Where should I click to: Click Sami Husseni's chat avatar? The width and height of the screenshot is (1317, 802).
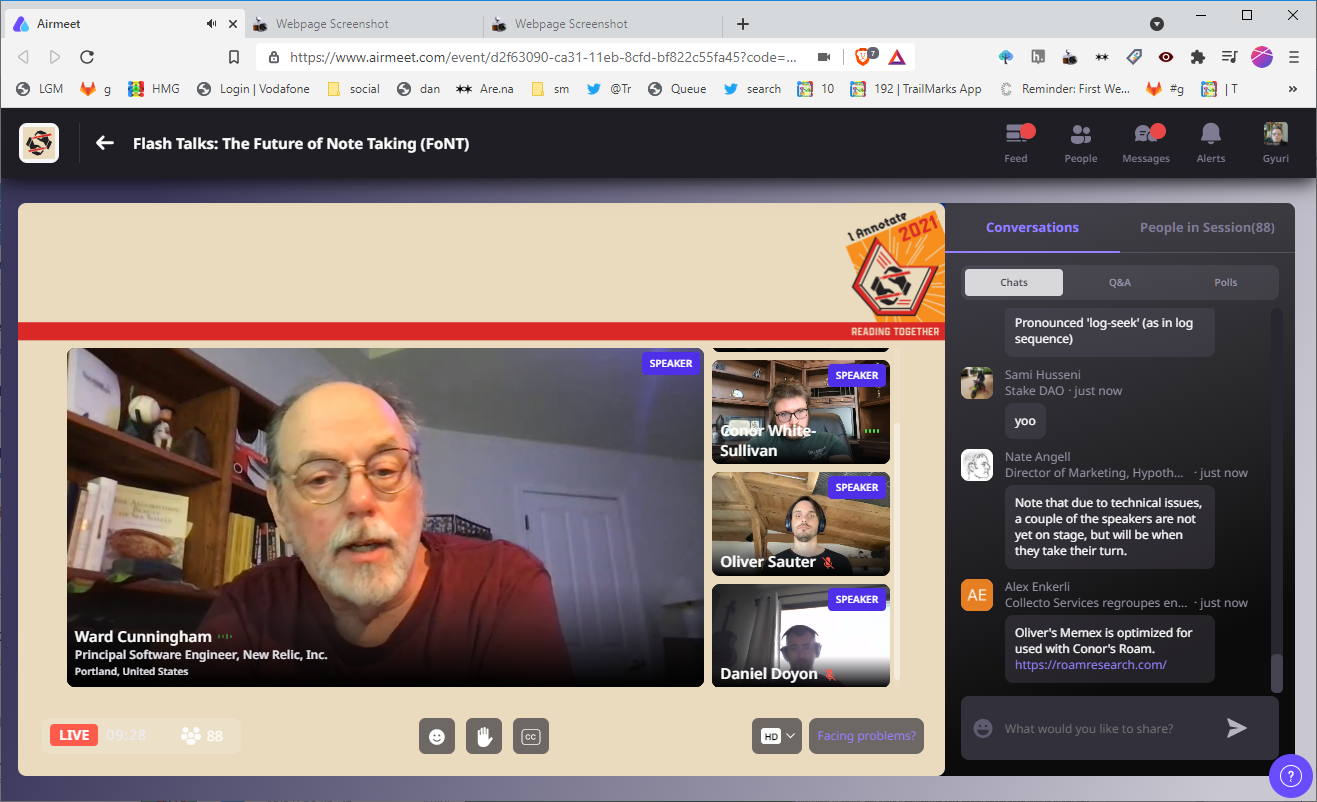(977, 383)
